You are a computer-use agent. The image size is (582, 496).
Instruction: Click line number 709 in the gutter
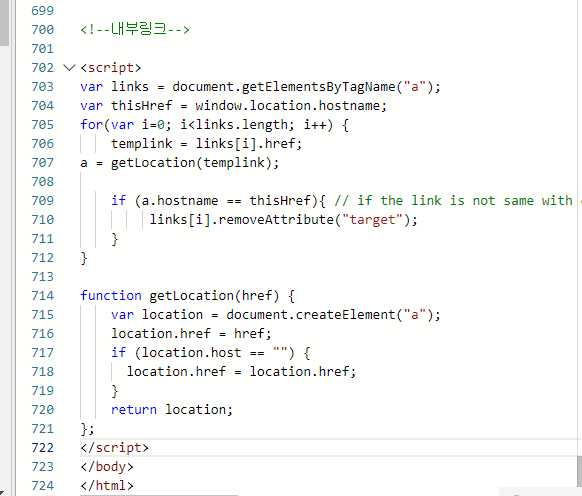(x=43, y=201)
